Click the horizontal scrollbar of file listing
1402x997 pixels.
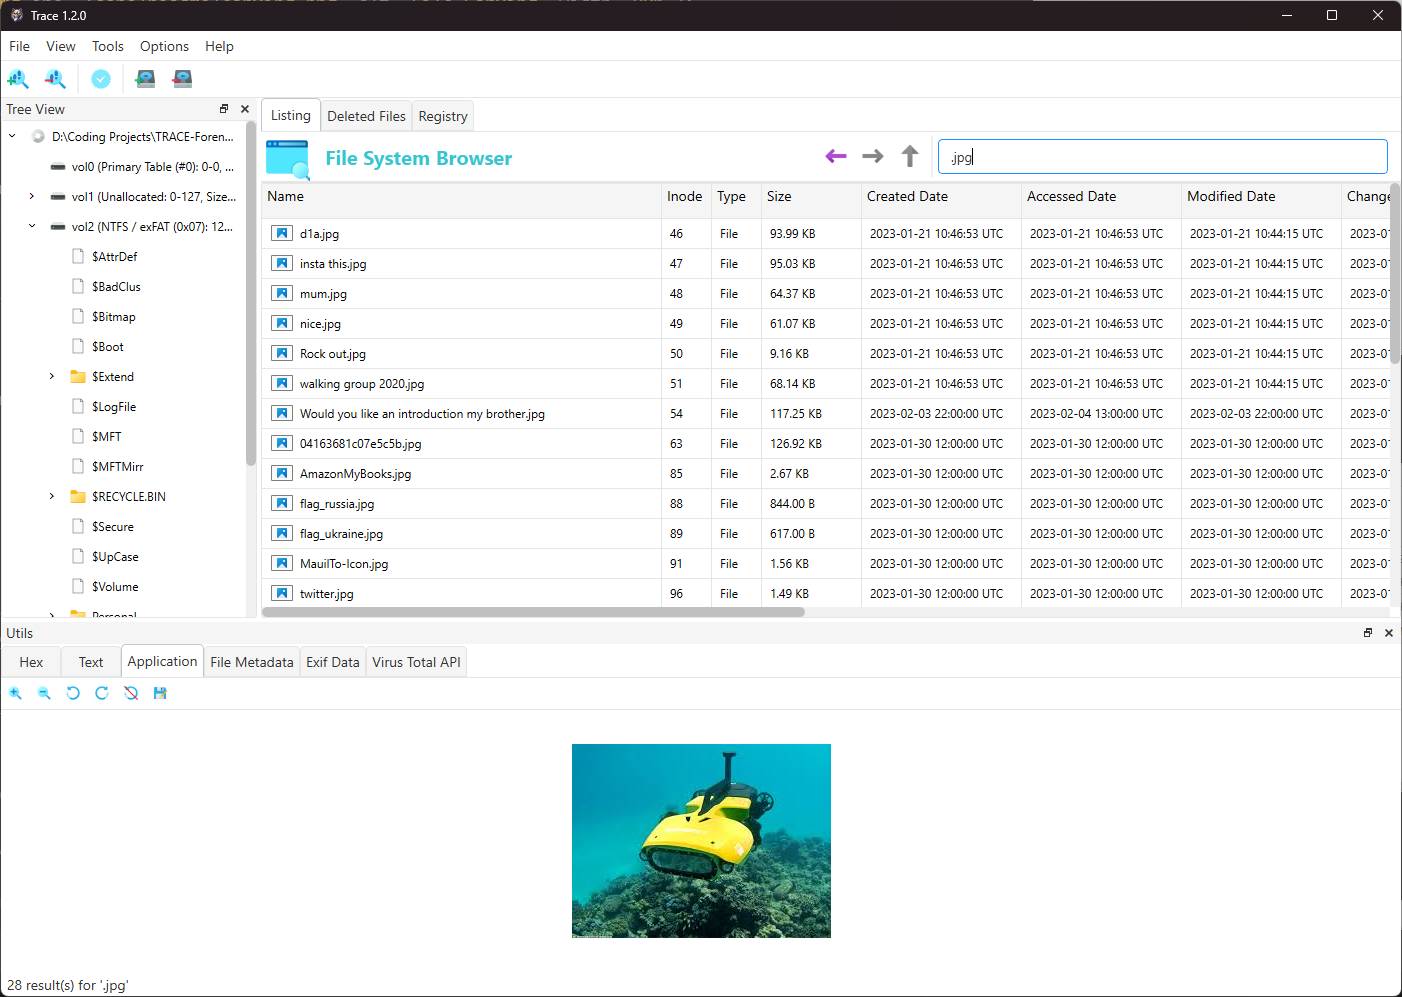(533, 612)
